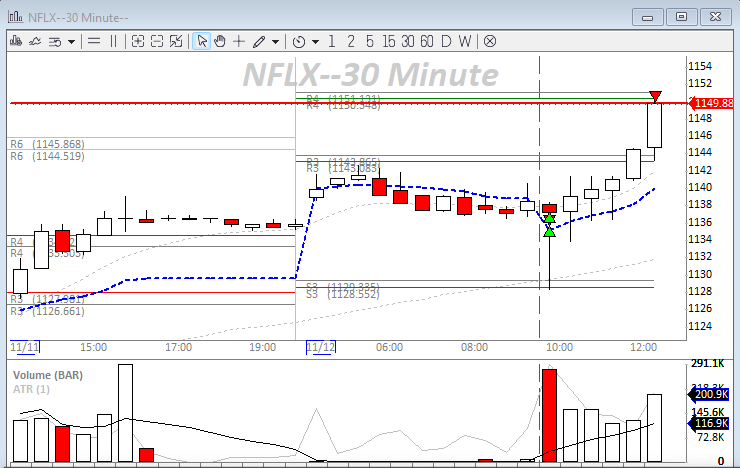Reset chart zoom with the fit icon

point(176,42)
